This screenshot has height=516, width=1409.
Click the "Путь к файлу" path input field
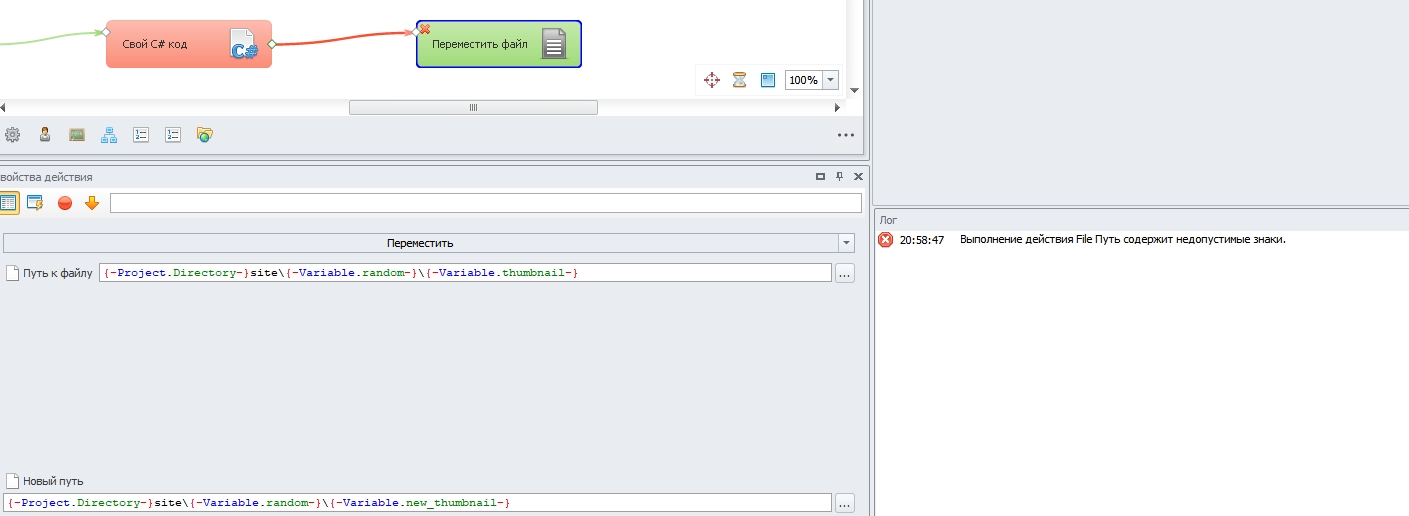click(465, 273)
